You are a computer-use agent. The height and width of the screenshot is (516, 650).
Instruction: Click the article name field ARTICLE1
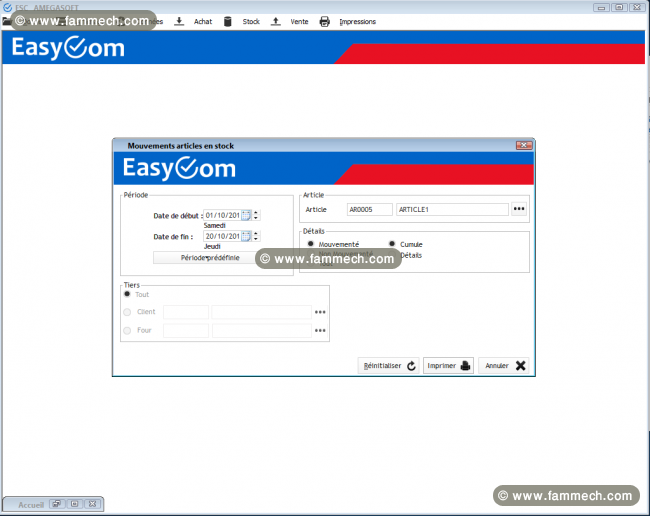click(x=452, y=209)
